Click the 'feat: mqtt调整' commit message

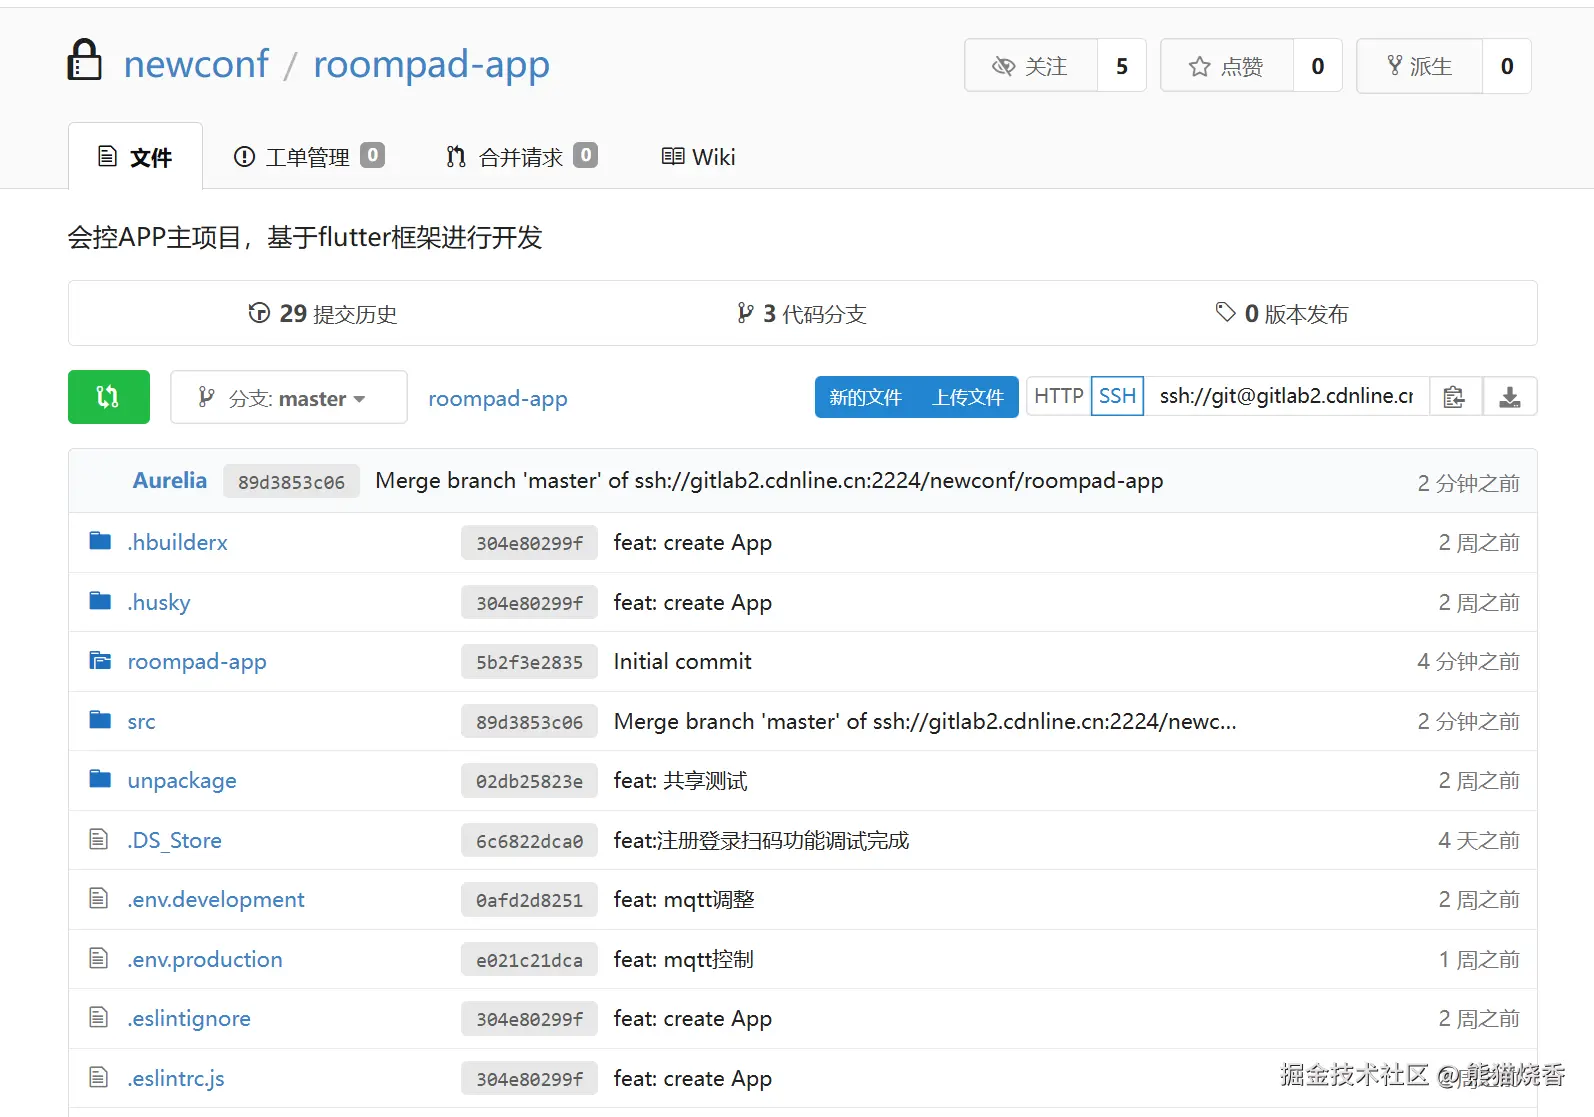684,899
